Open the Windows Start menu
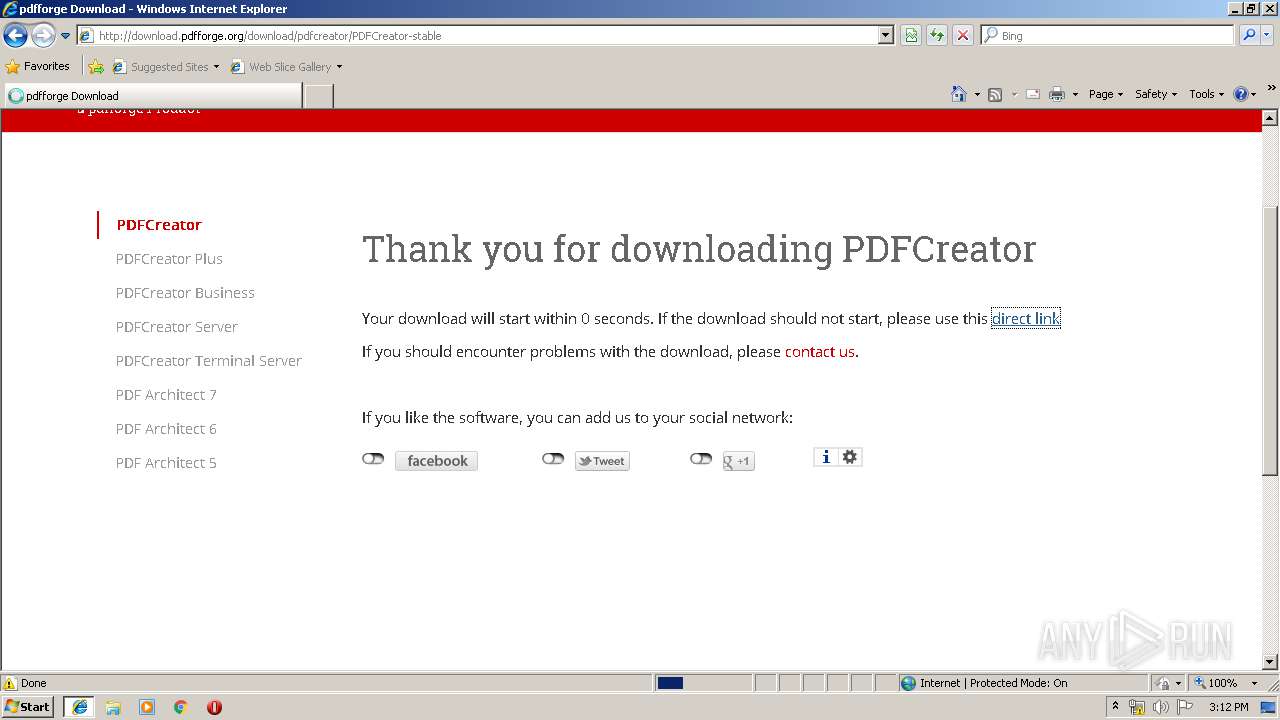 28,707
